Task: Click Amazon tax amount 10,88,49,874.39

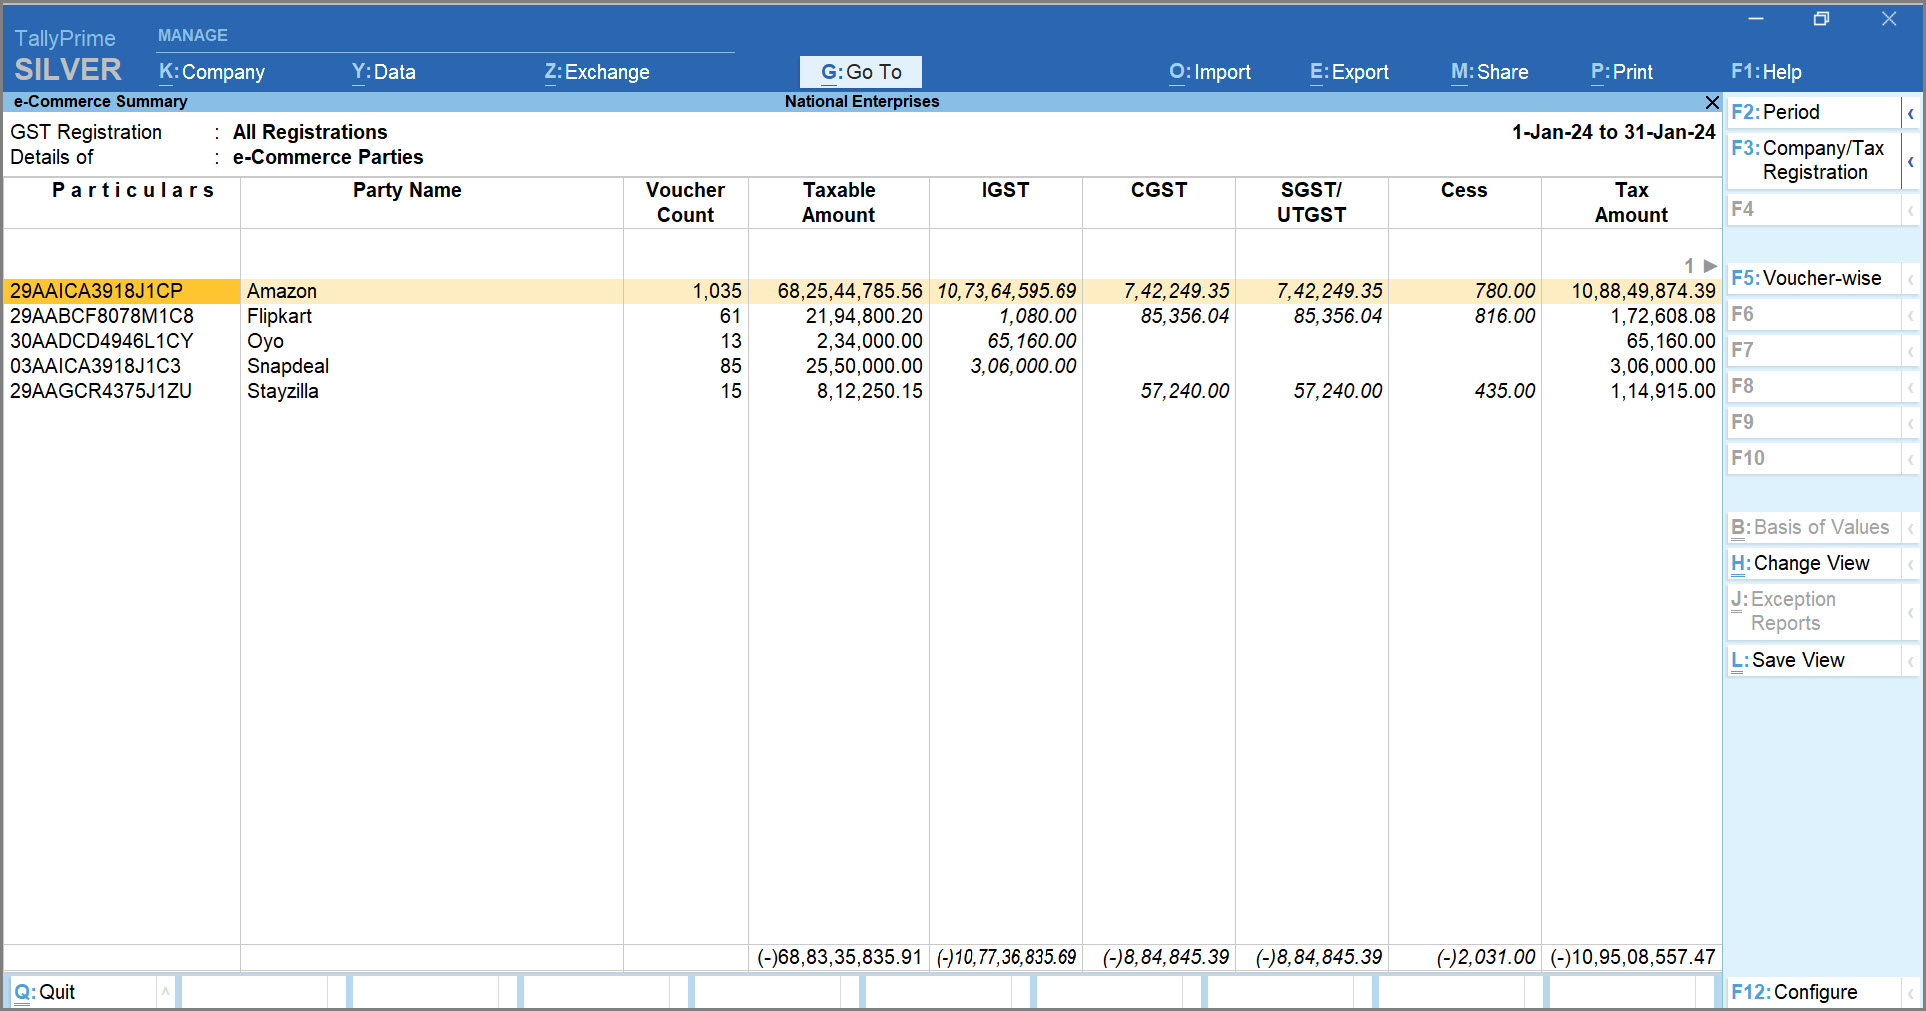Action: click(x=1643, y=291)
